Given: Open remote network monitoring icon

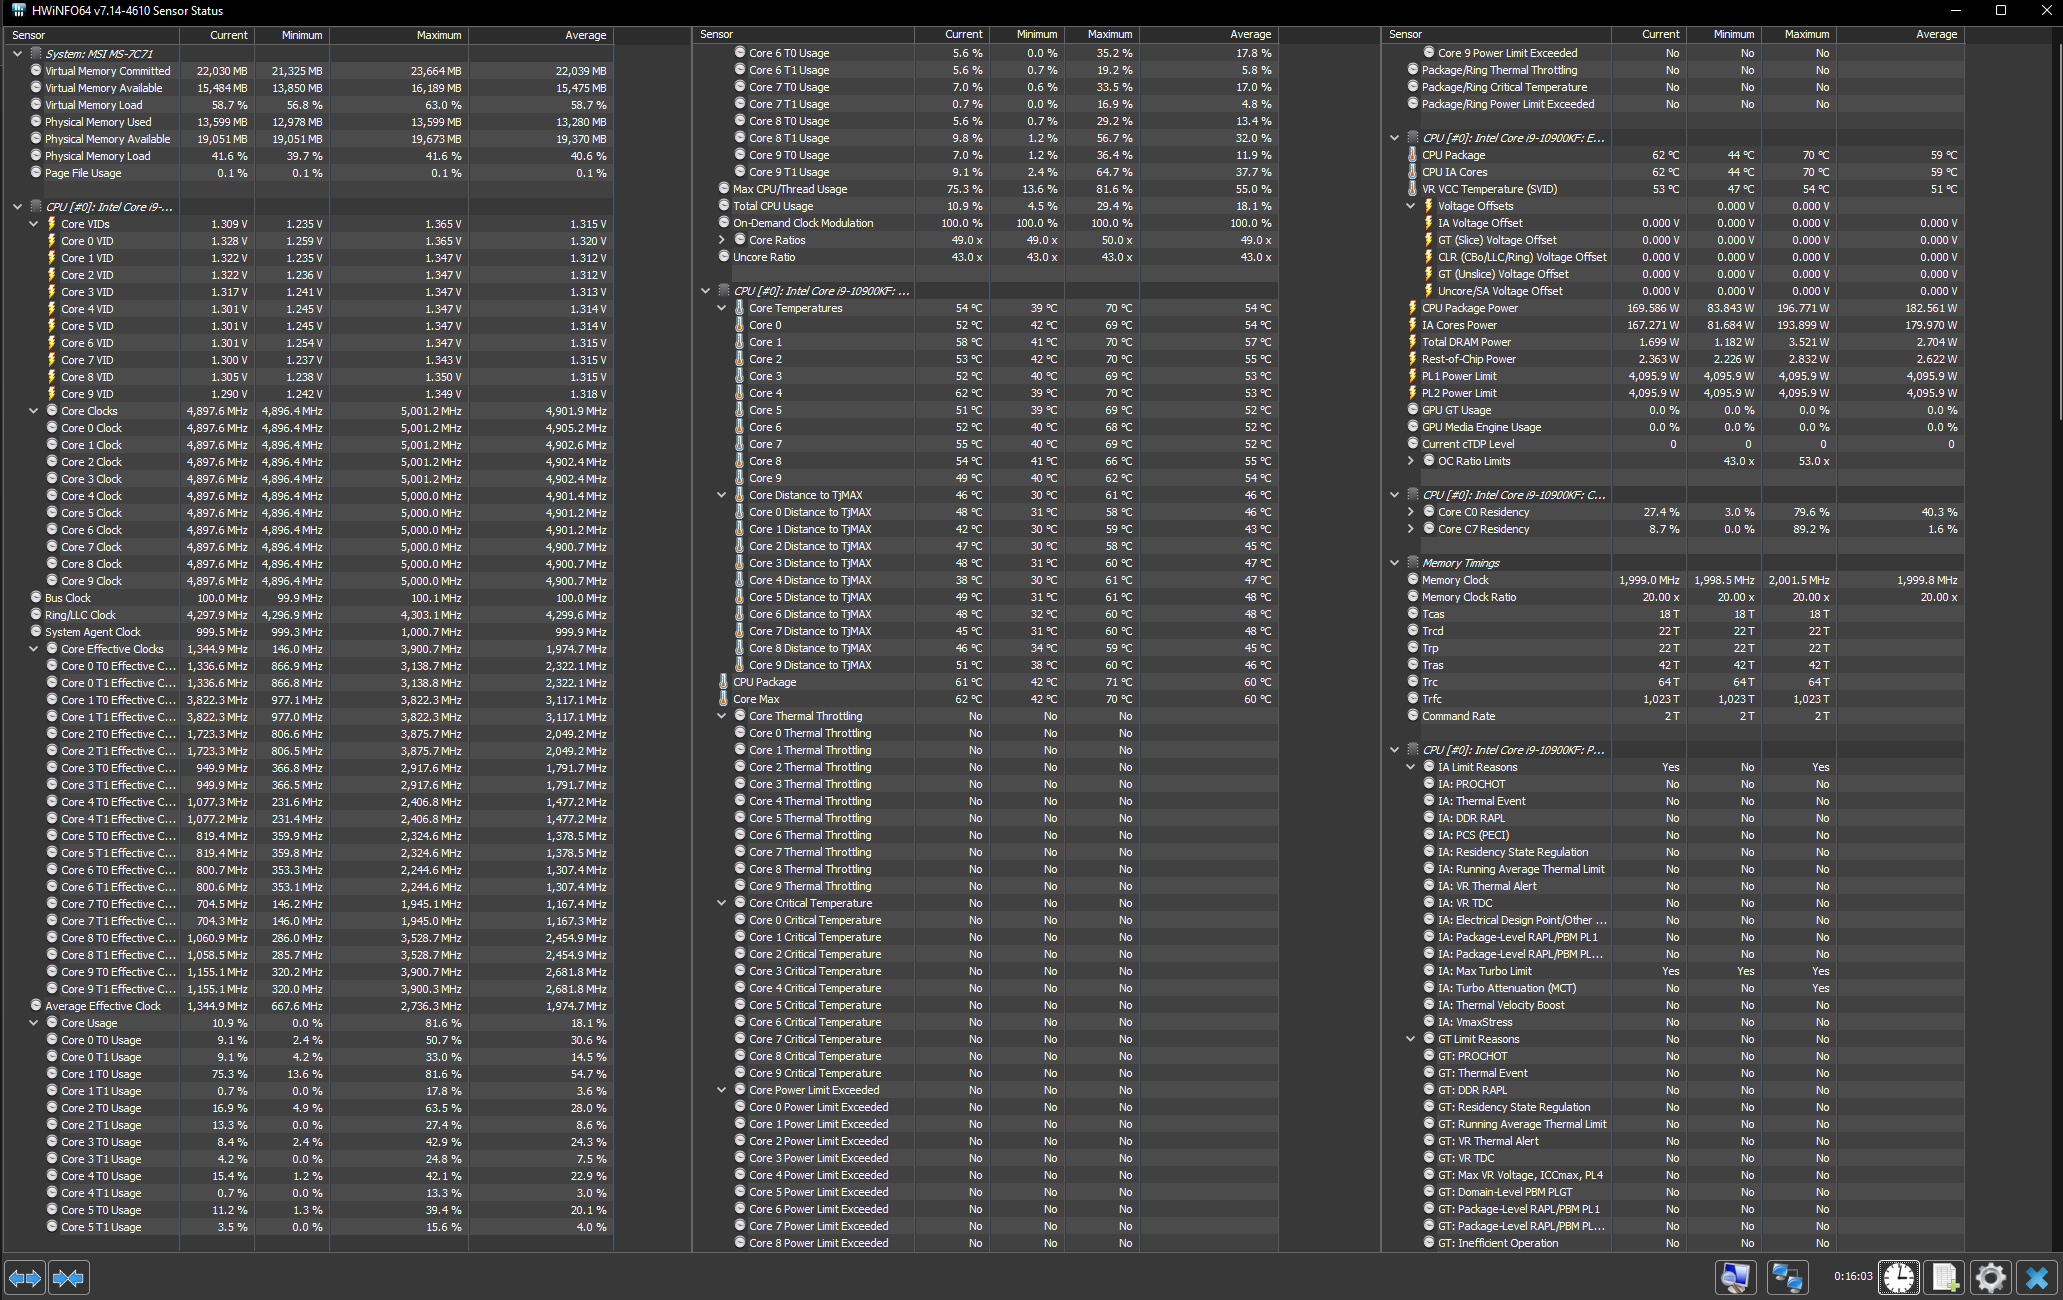Looking at the screenshot, I should [1786, 1277].
